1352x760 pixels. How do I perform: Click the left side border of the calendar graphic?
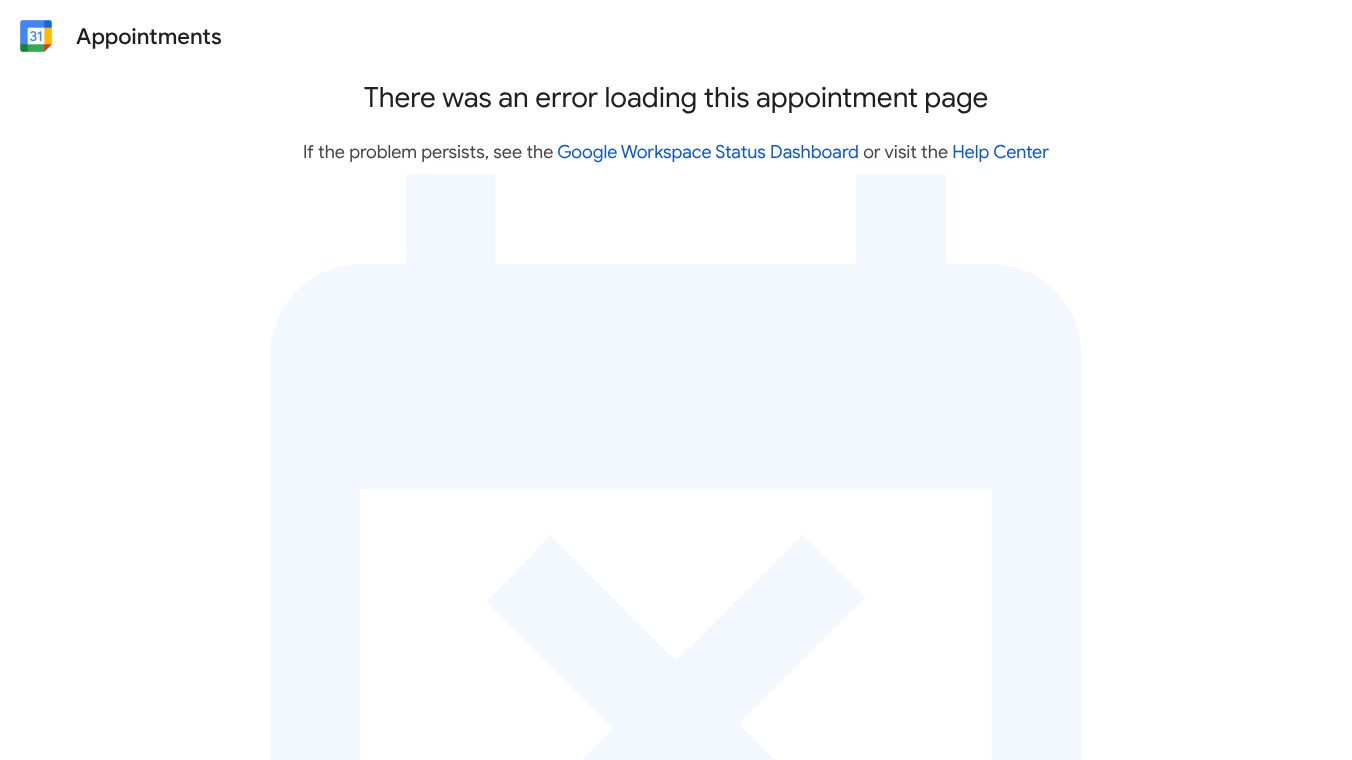point(315,624)
